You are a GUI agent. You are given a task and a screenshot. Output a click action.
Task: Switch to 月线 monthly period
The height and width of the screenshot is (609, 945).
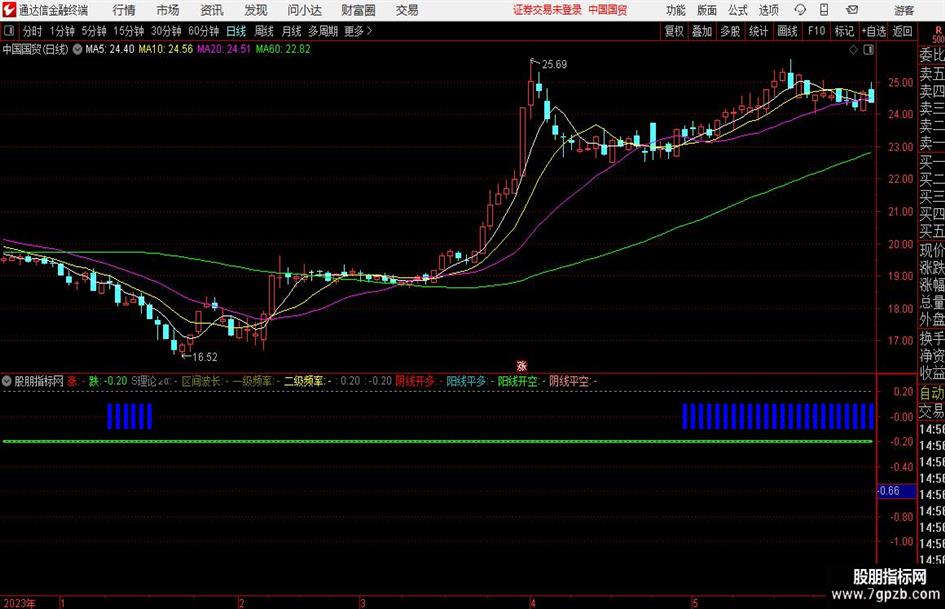291,31
